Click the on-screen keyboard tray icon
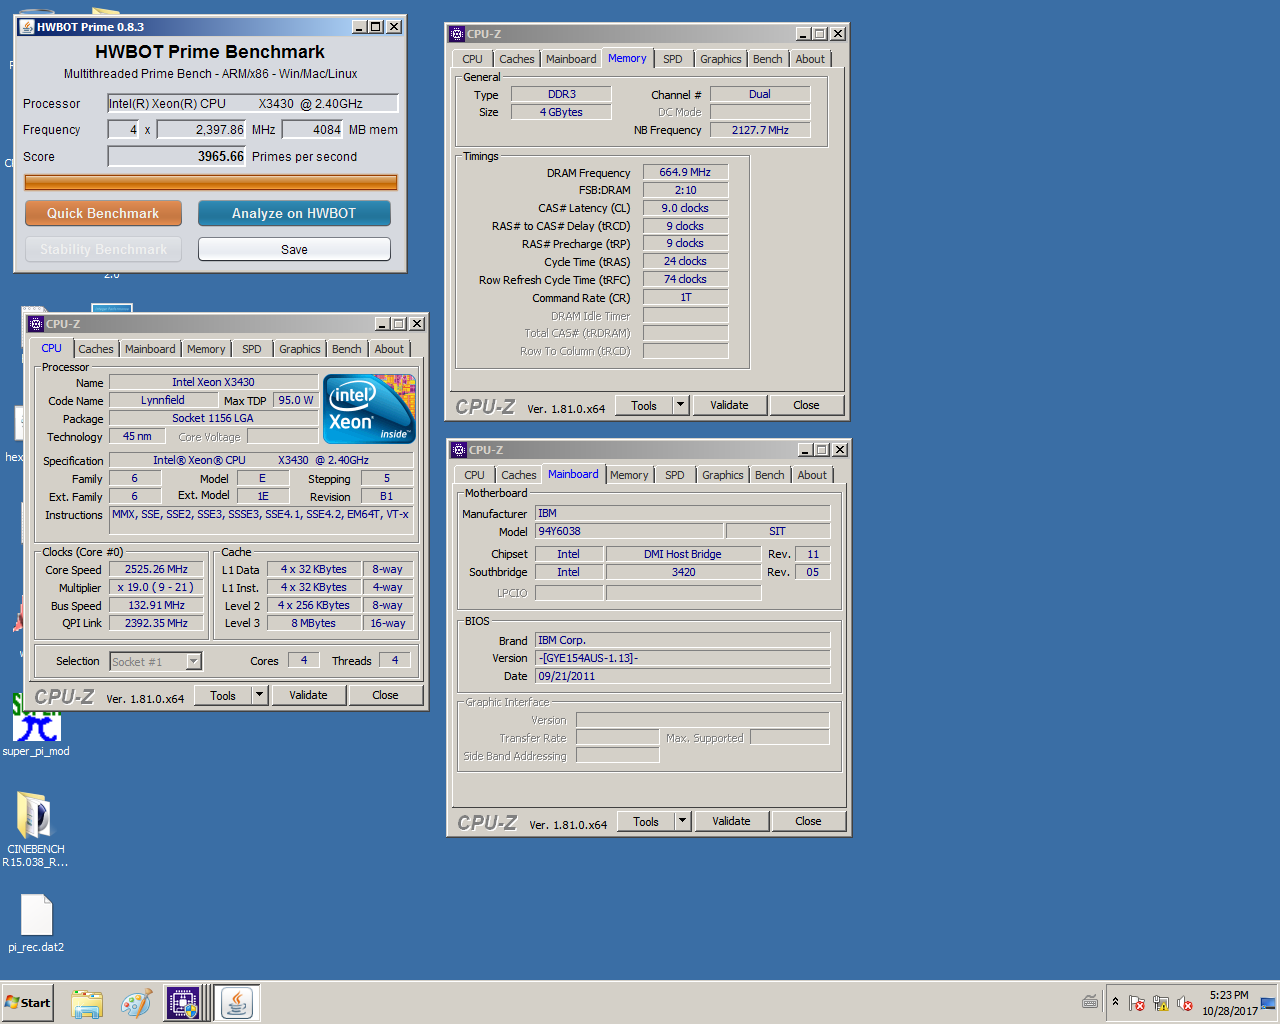This screenshot has height=1024, width=1280. click(1090, 1002)
